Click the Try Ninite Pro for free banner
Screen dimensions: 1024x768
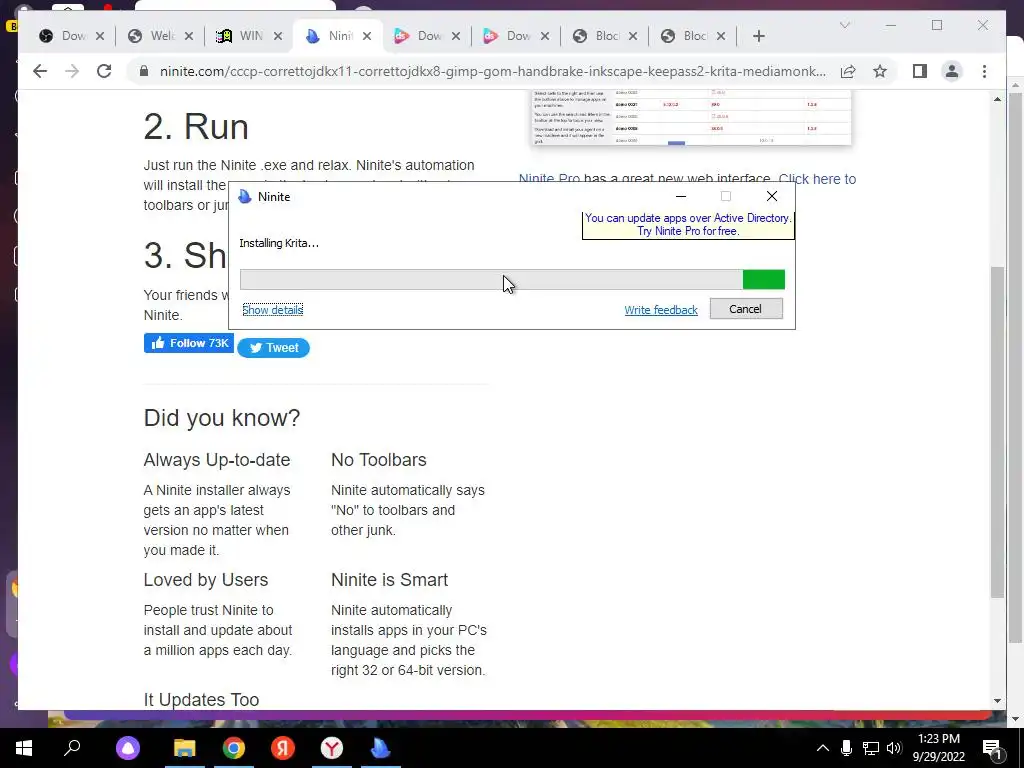[688, 225]
